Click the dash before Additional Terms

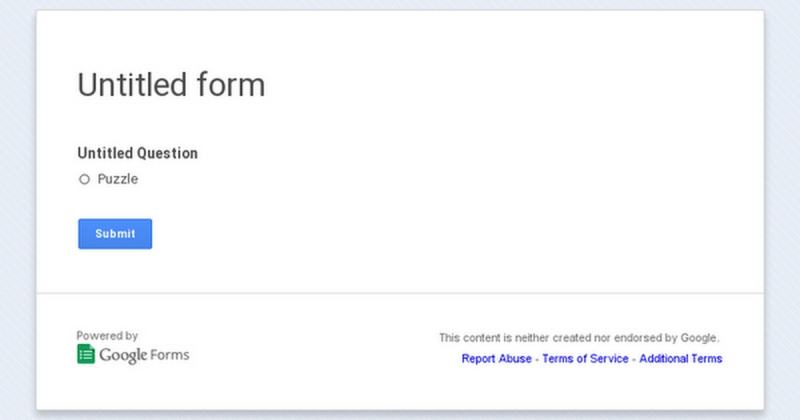pos(634,359)
